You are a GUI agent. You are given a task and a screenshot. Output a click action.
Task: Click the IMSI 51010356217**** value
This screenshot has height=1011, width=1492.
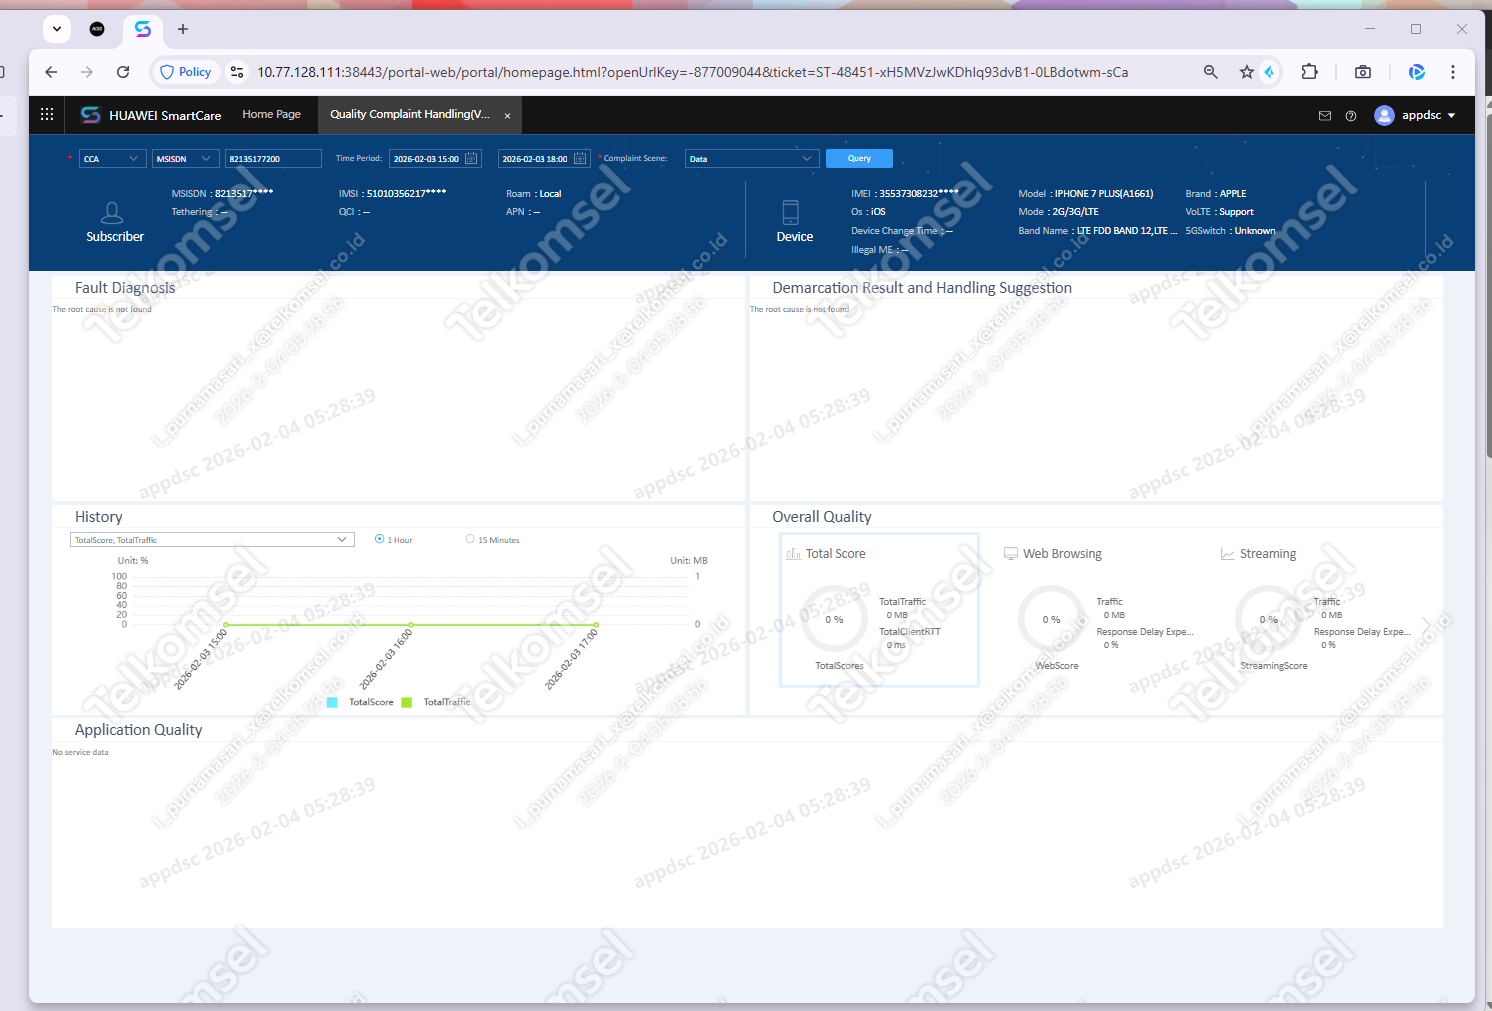point(406,194)
